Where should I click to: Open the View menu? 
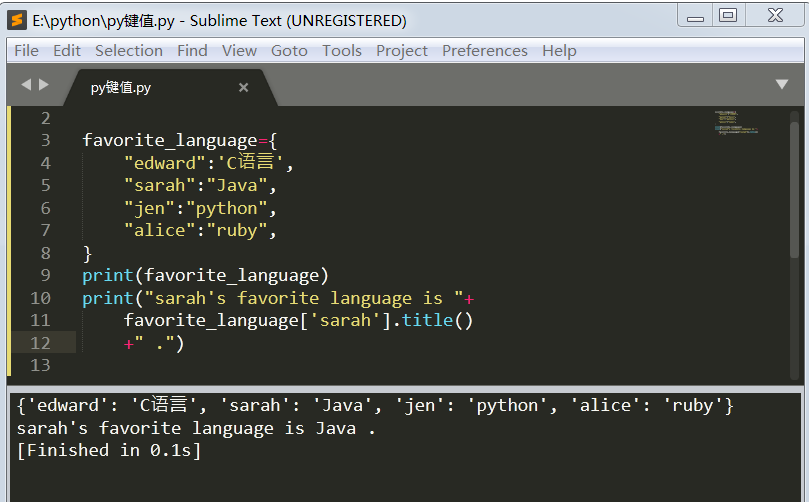point(239,51)
